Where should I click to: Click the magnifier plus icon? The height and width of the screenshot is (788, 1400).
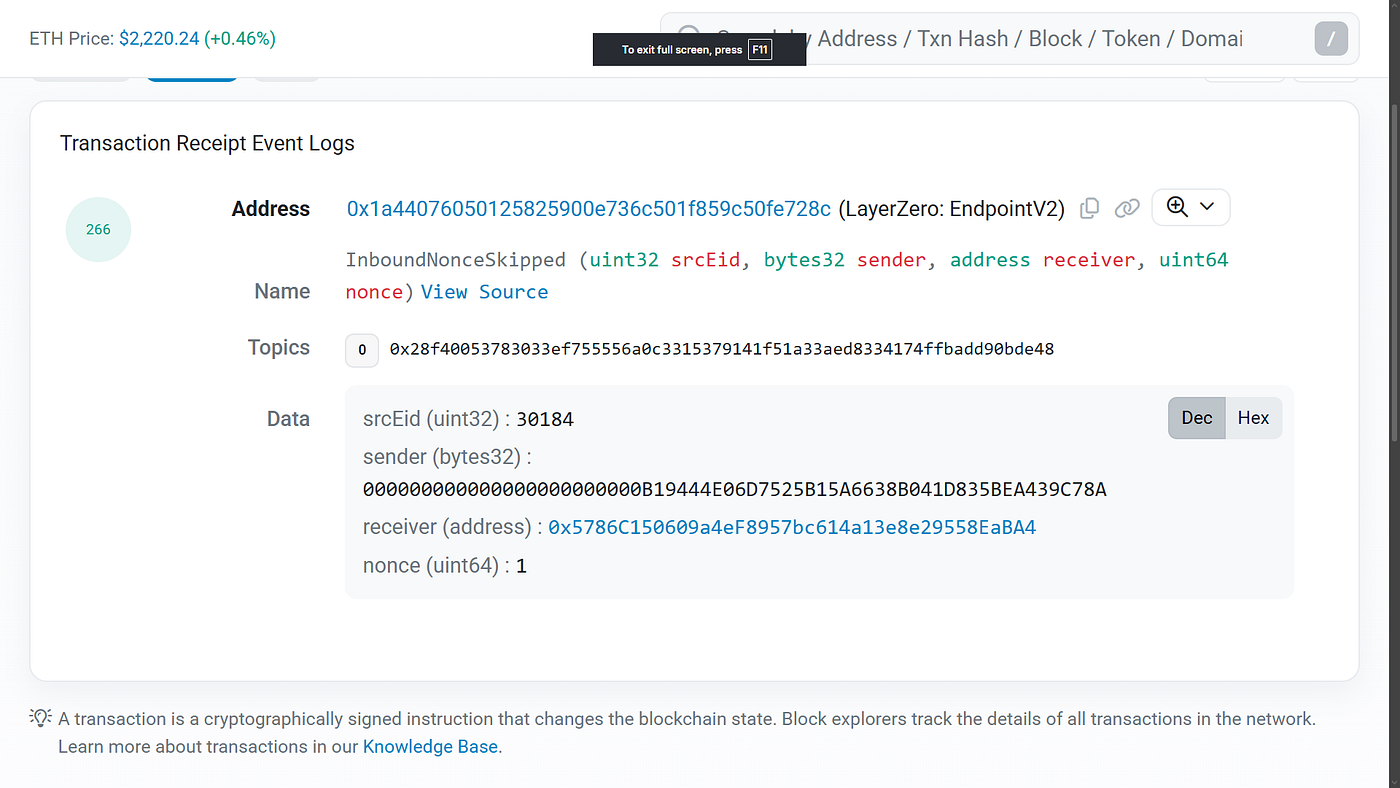(x=1177, y=207)
